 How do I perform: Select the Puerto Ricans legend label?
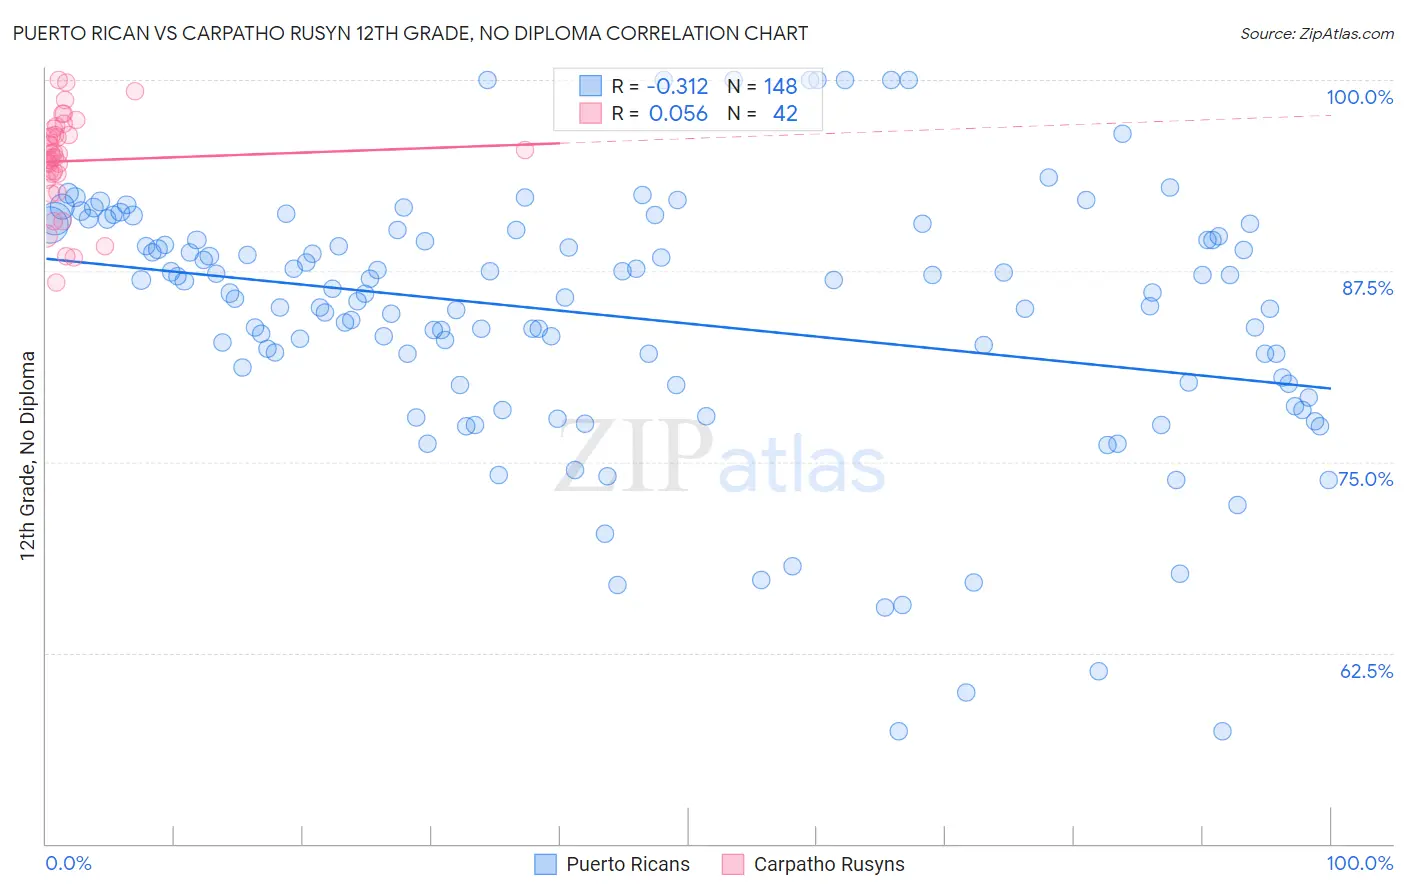click(x=628, y=864)
